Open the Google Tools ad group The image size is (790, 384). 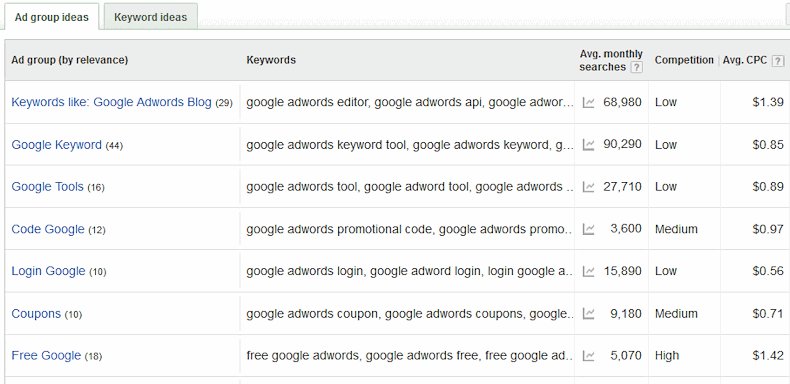[x=47, y=187]
